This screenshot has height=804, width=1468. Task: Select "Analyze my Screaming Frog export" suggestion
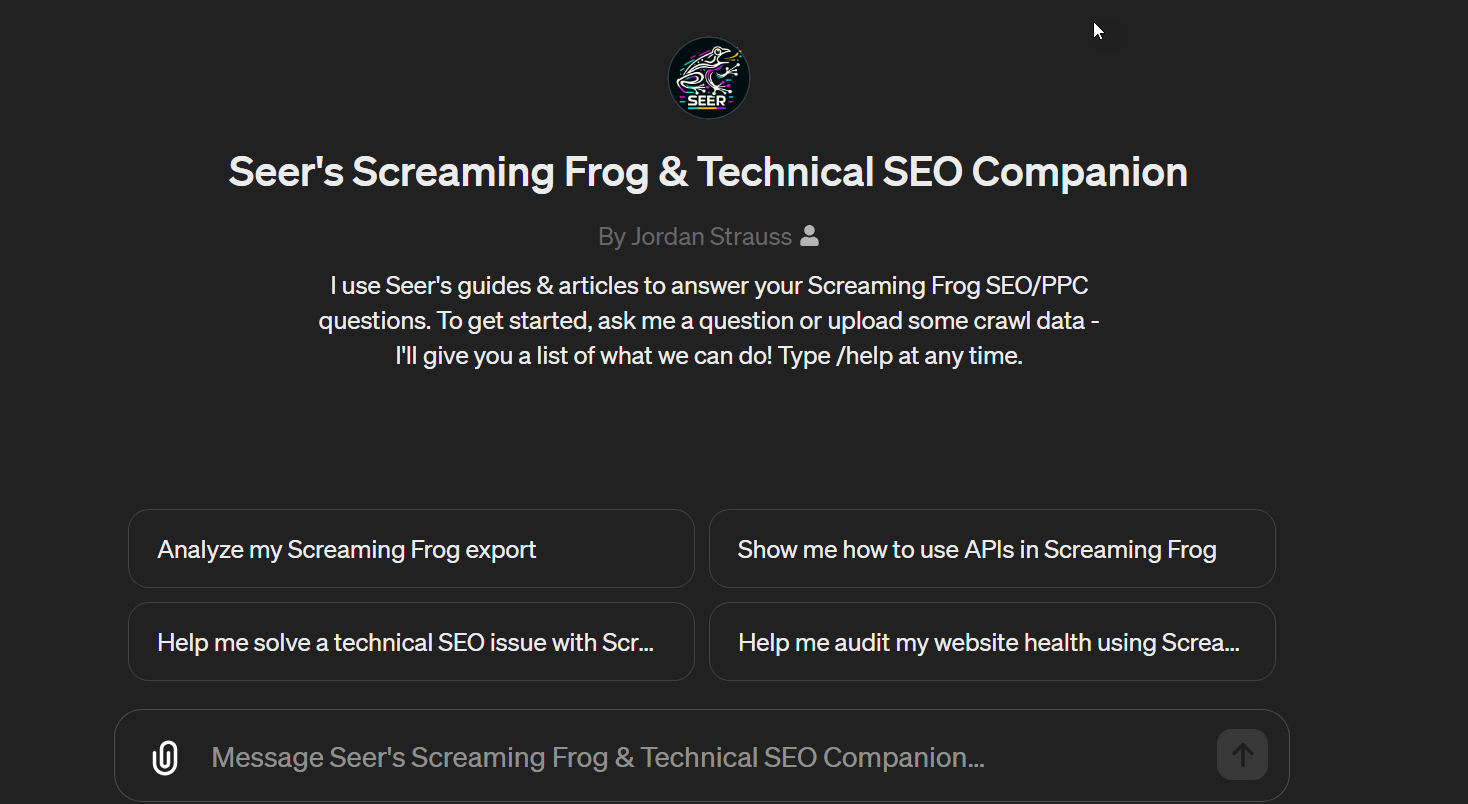(x=411, y=549)
